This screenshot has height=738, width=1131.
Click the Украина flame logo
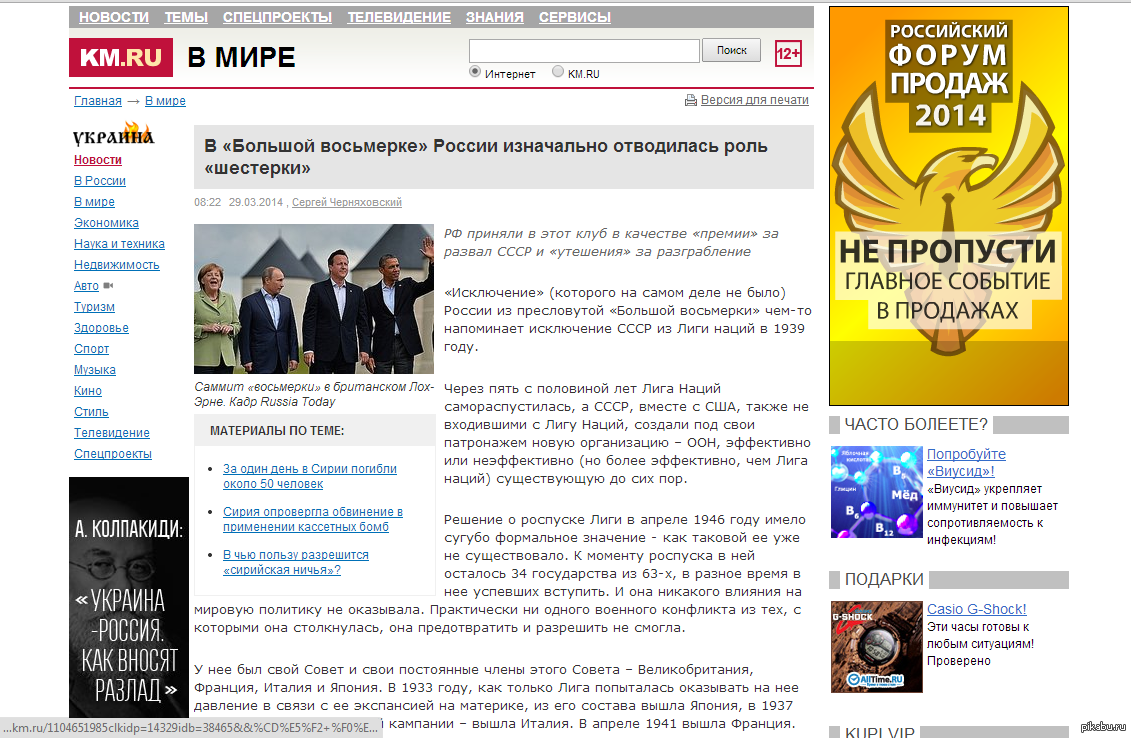[113, 134]
